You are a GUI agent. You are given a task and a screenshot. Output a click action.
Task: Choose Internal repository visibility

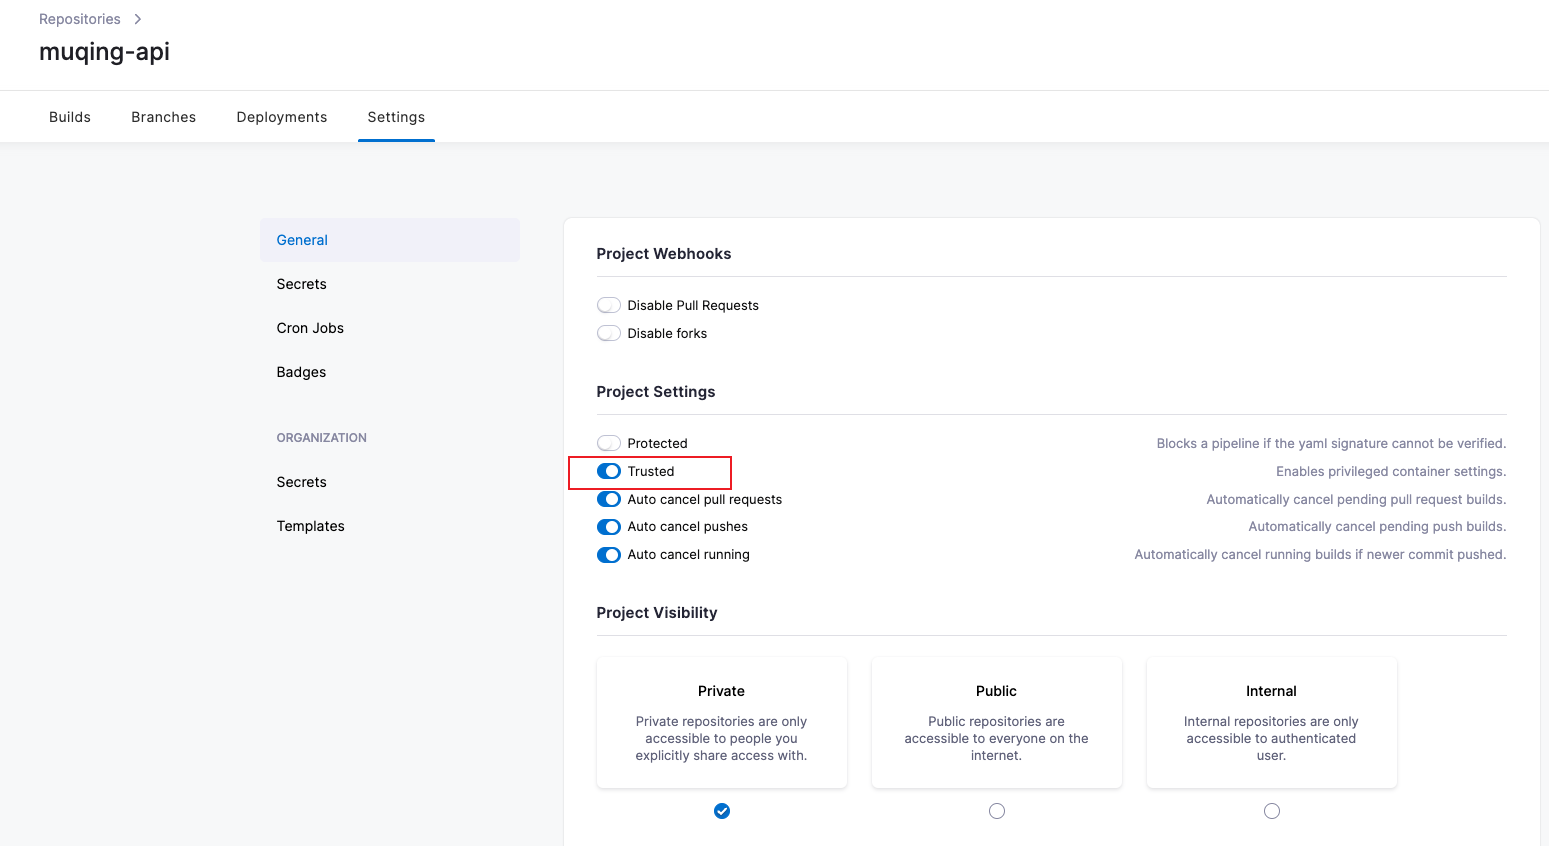click(1271, 810)
